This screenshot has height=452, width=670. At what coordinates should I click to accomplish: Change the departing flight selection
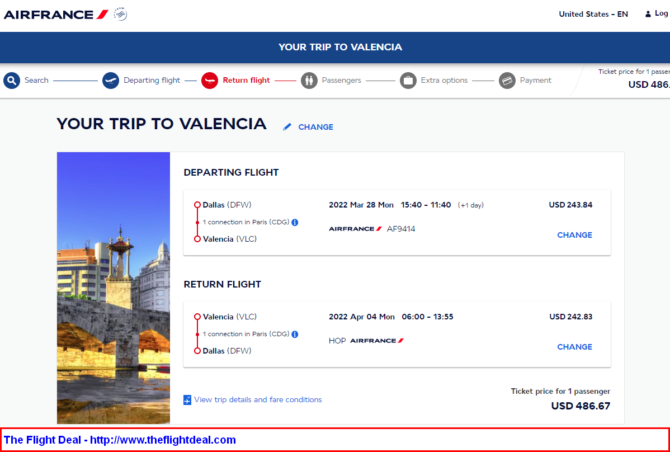click(575, 235)
